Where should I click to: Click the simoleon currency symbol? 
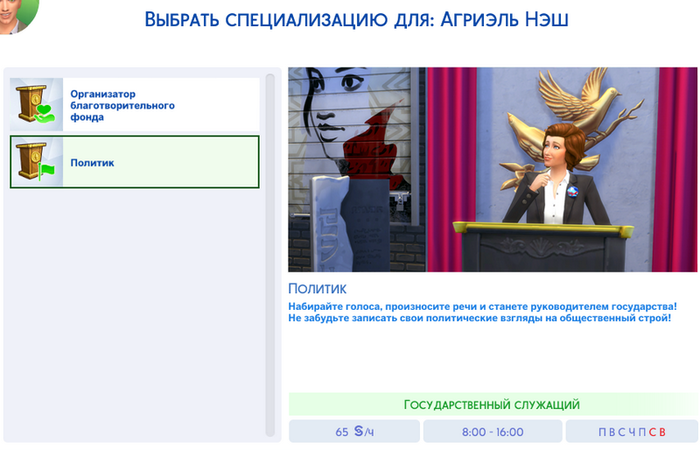[x=359, y=431]
